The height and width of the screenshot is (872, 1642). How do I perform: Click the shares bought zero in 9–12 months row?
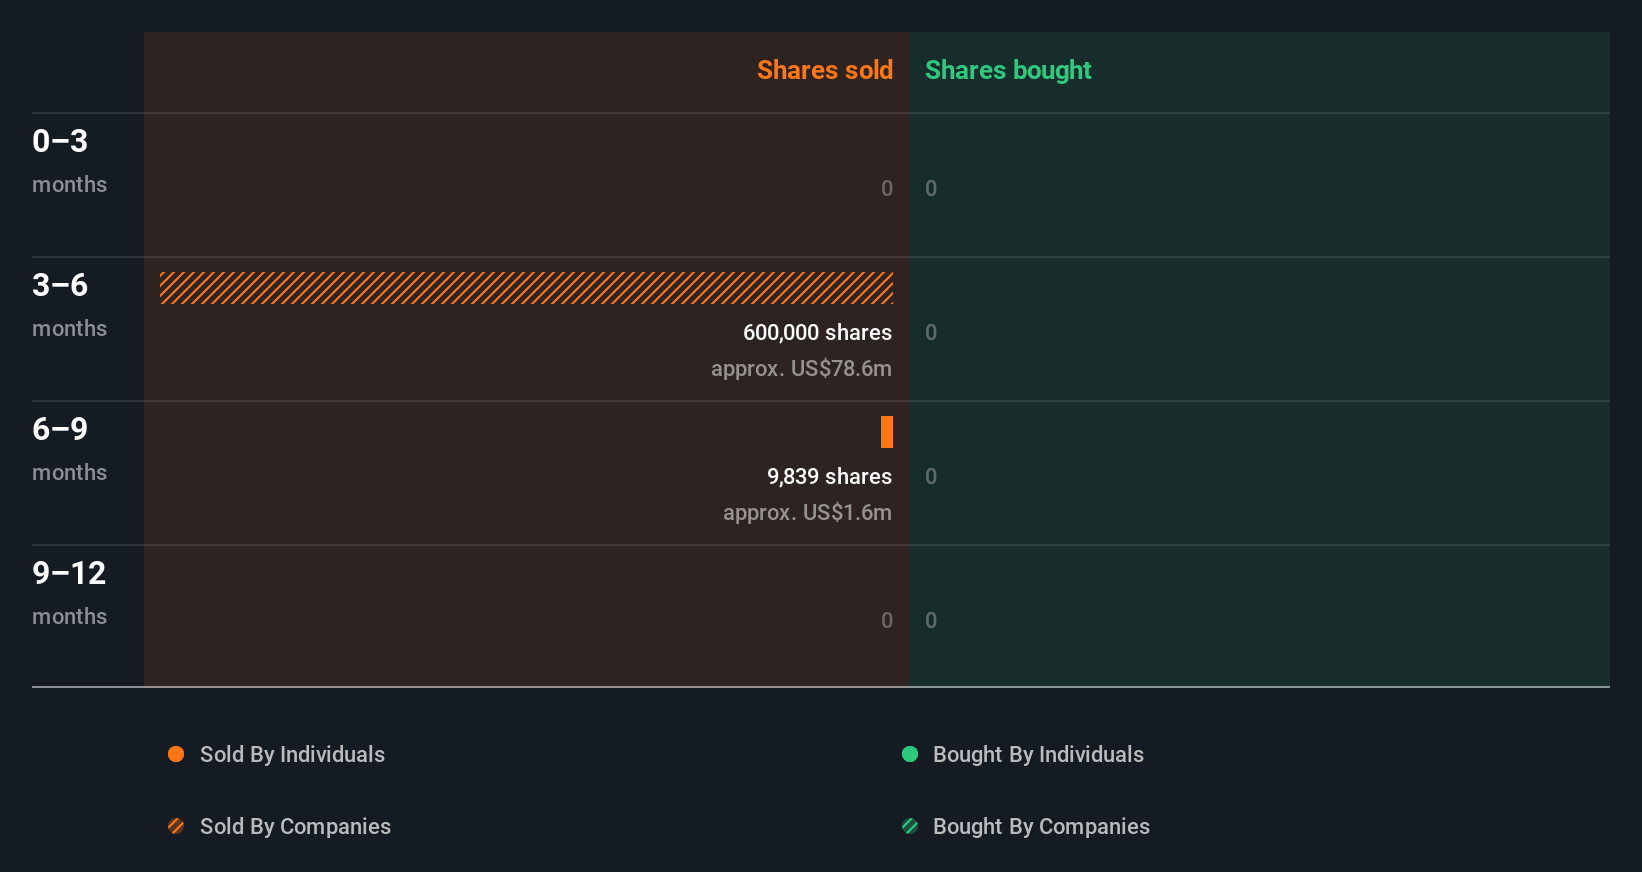[931, 620]
